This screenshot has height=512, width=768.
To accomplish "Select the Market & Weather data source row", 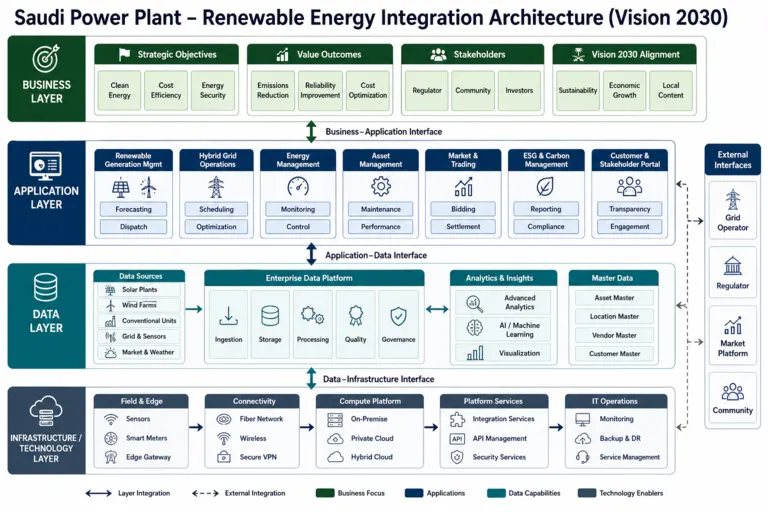I will (x=139, y=352).
